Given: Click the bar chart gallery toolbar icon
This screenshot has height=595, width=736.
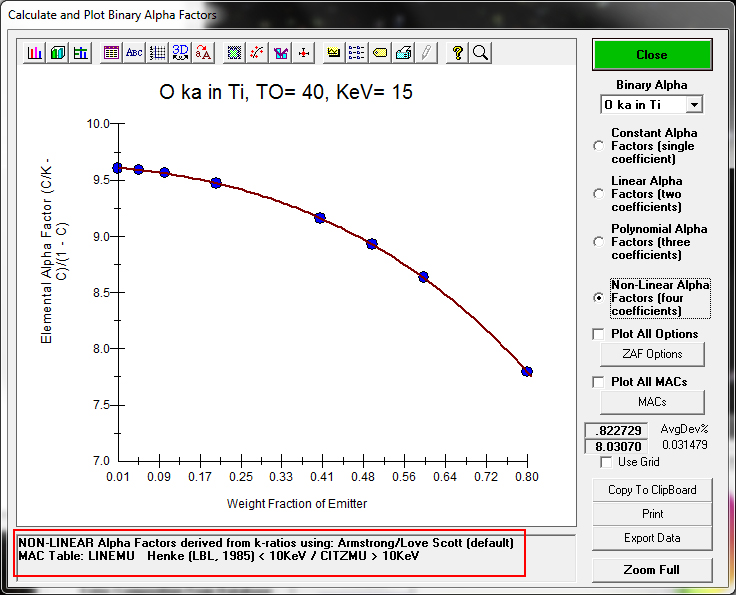Looking at the screenshot, I should click(35, 53).
